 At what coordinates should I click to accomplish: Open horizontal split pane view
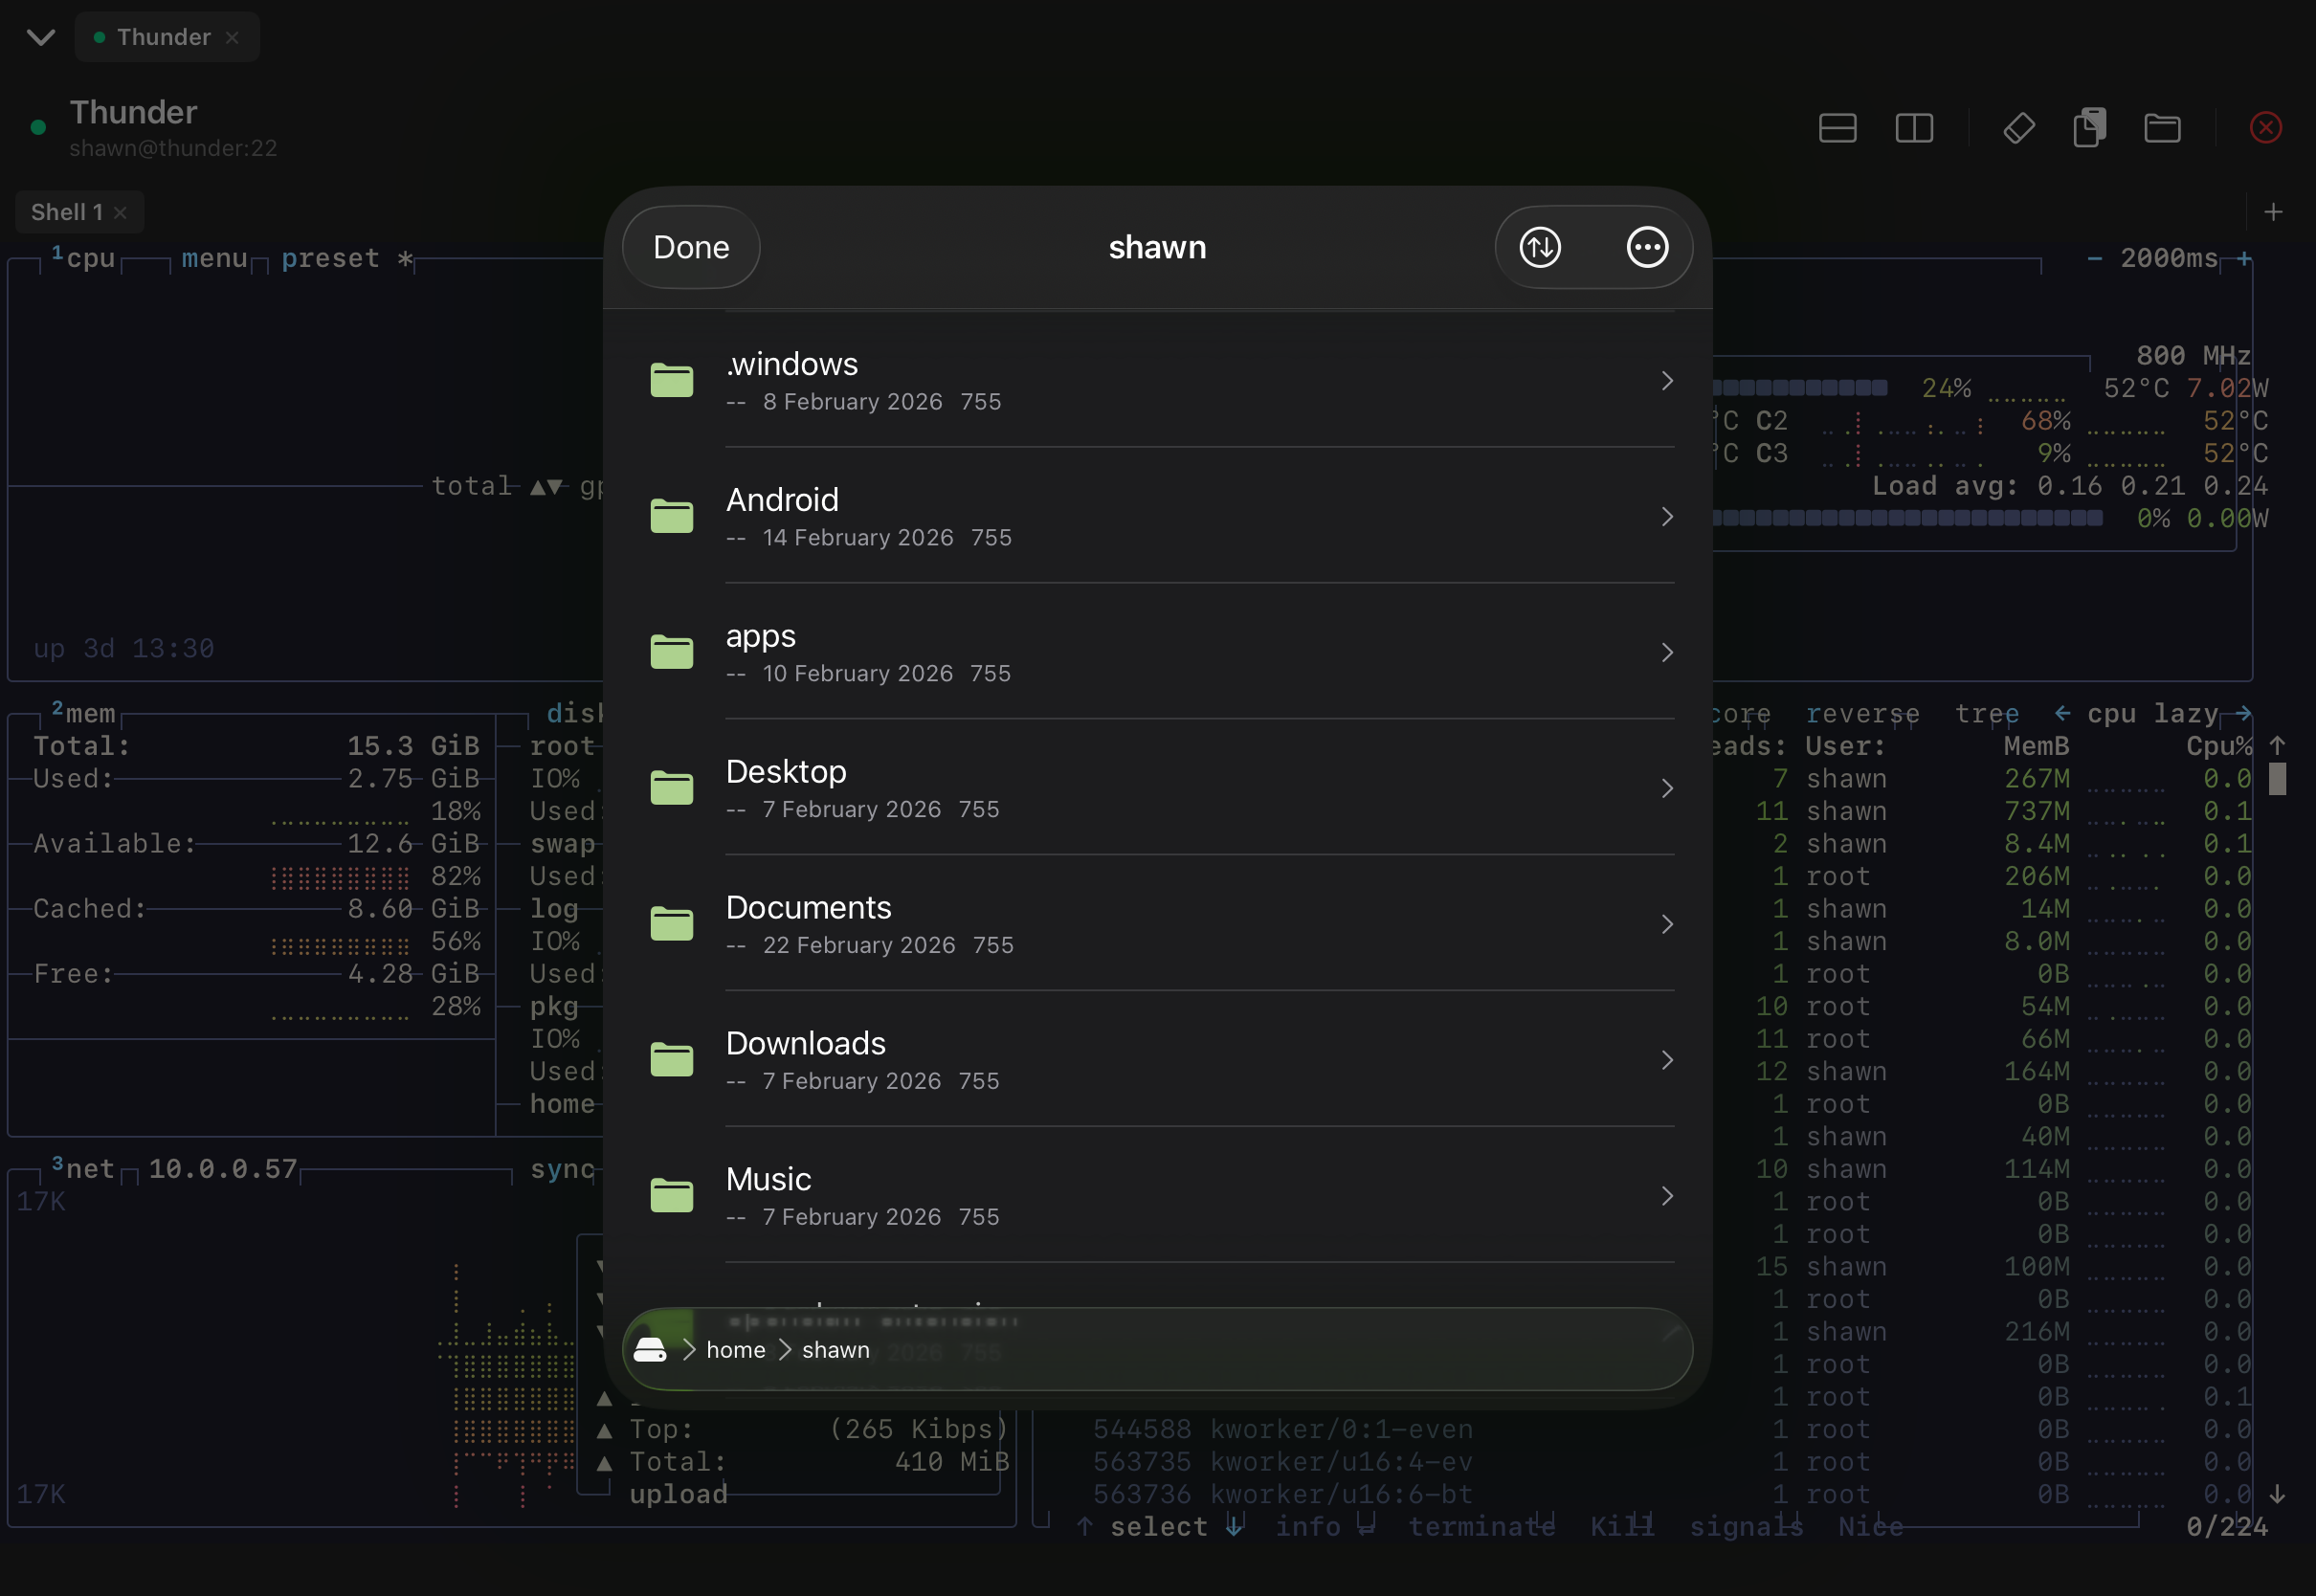[1837, 128]
